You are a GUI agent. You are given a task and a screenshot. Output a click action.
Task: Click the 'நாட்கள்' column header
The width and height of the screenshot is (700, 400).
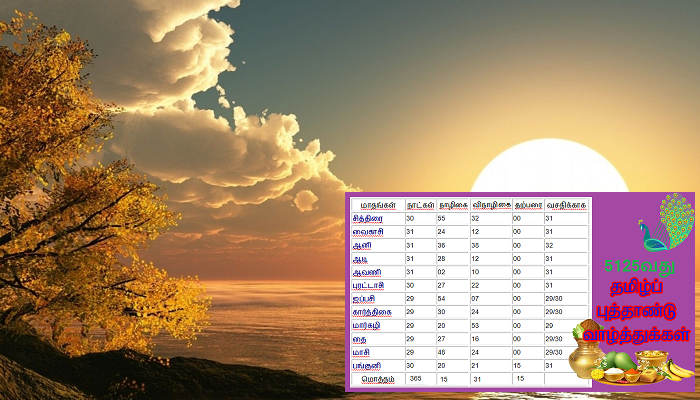pyautogui.click(x=421, y=205)
